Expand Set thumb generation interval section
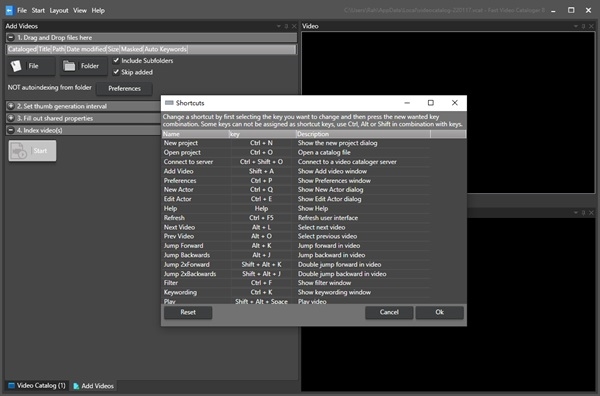The height and width of the screenshot is (396, 600). coord(11,106)
